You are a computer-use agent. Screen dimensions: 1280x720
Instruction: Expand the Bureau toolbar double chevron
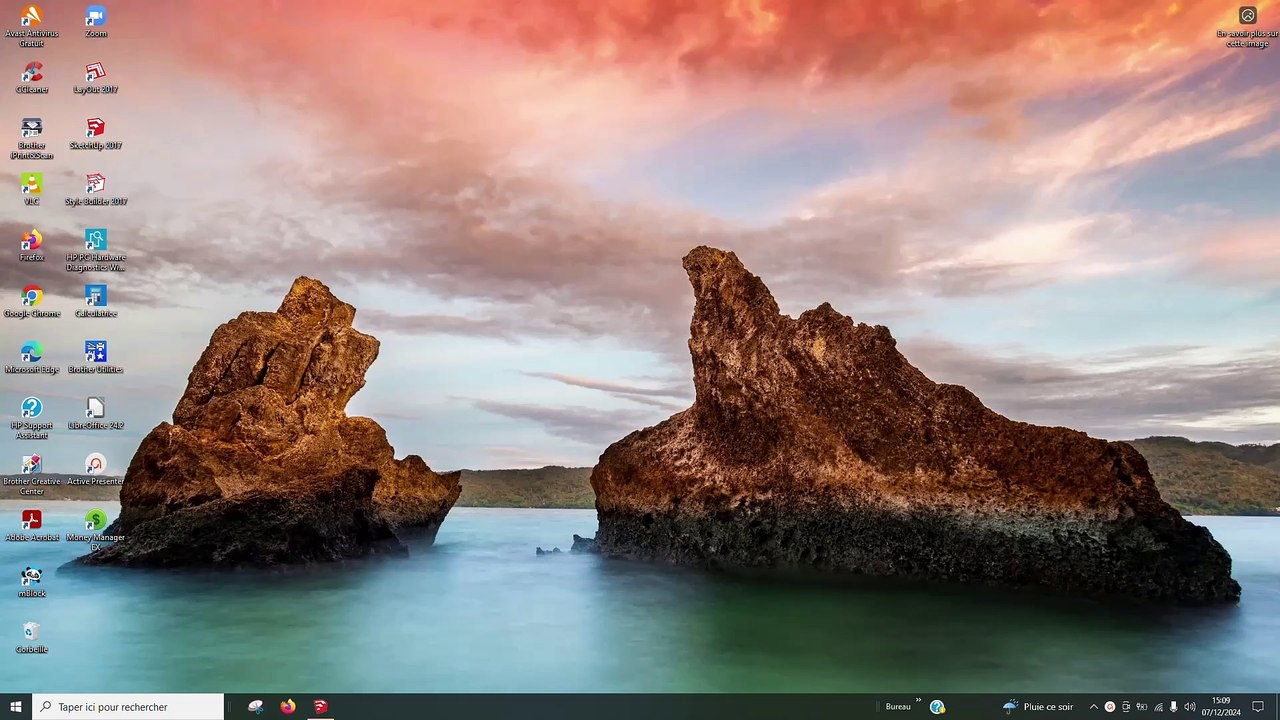(x=918, y=701)
